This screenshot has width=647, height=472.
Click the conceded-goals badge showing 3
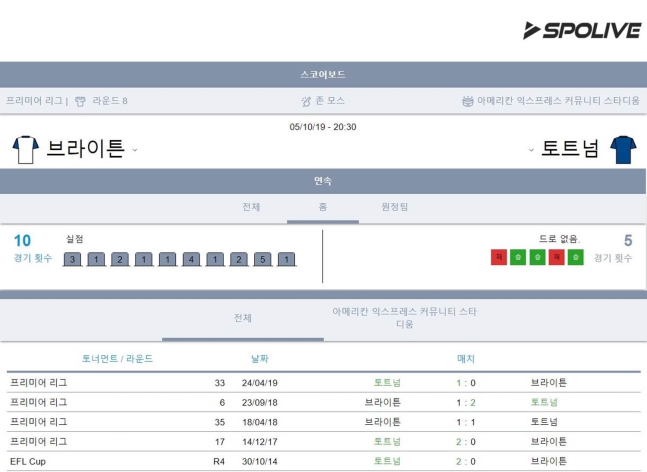[72, 259]
